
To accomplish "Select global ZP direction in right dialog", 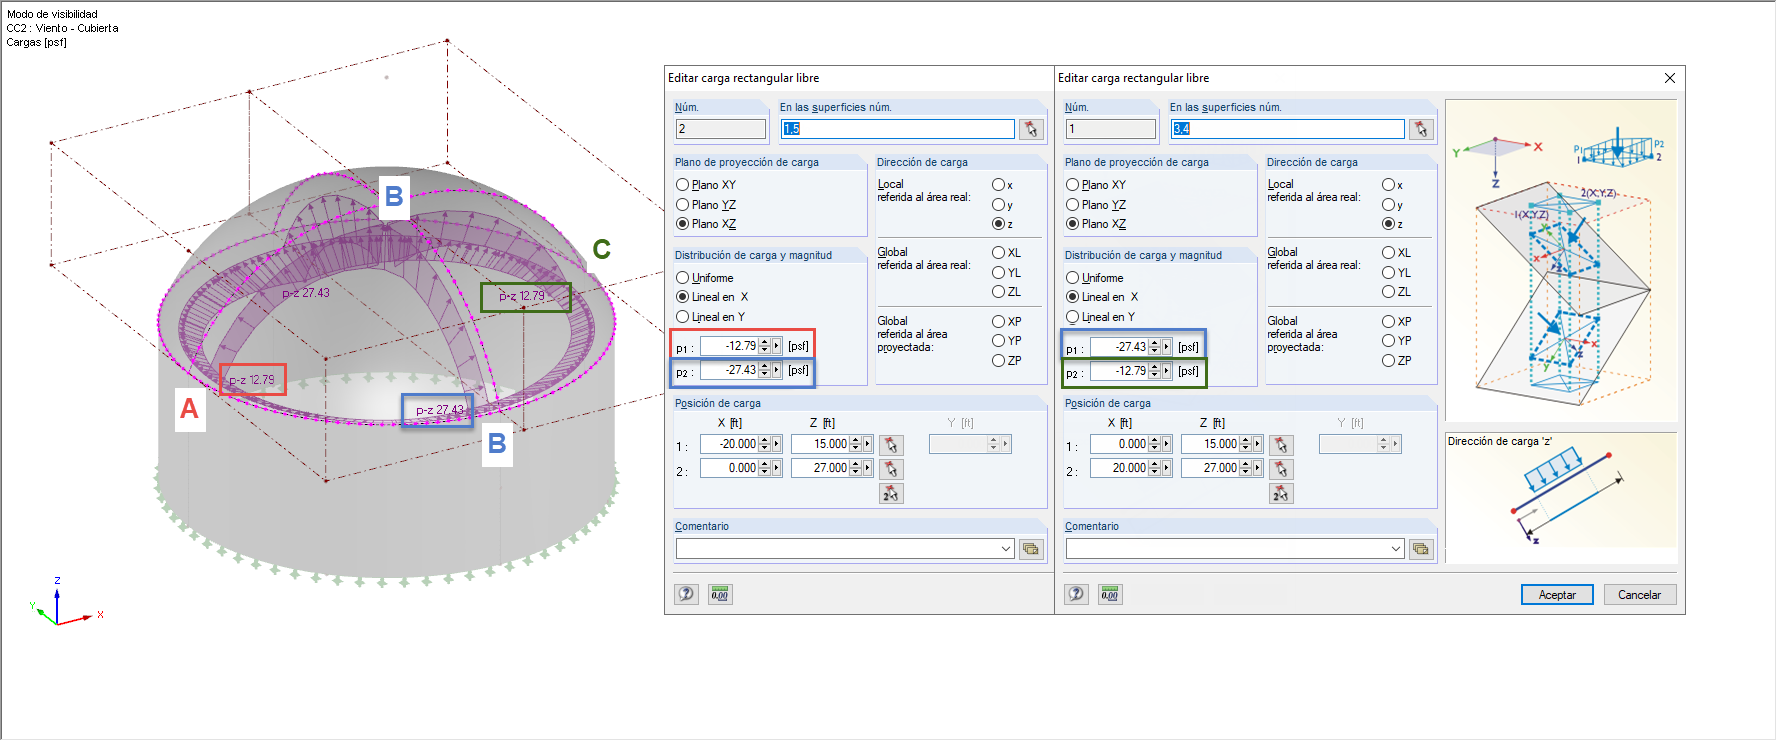I will coord(1388,360).
